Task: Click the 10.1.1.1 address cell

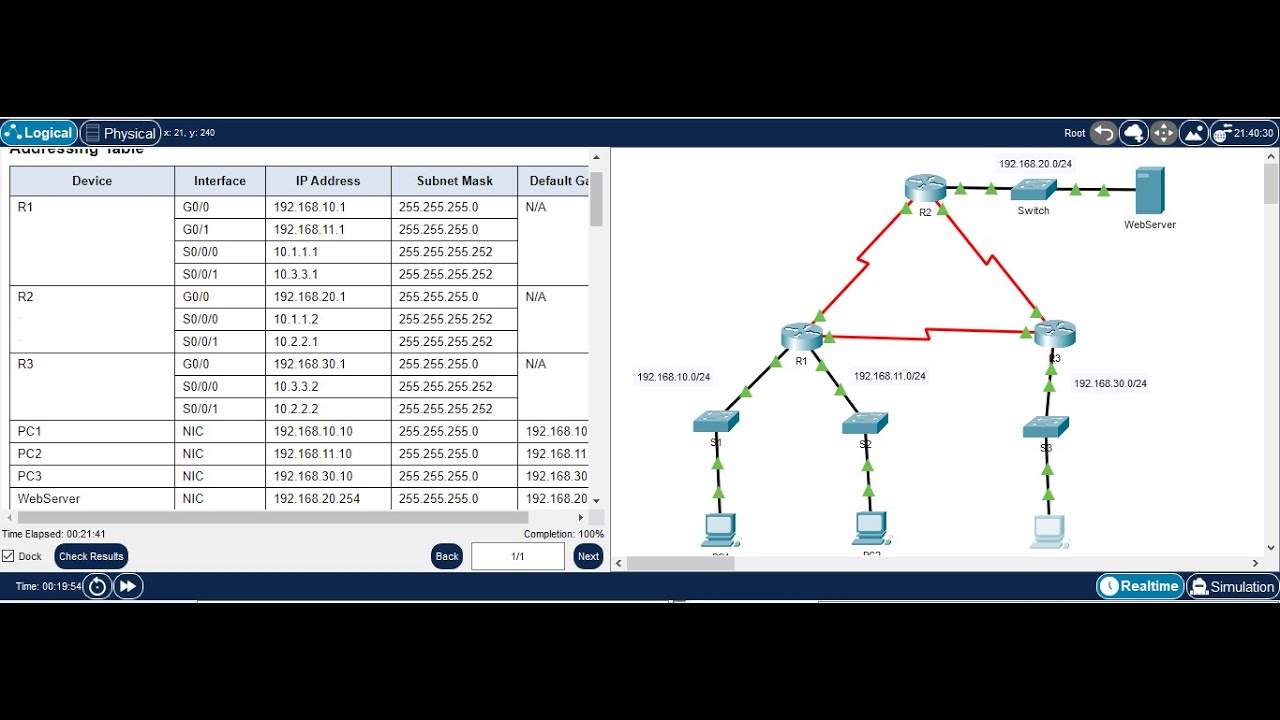Action: click(328, 252)
